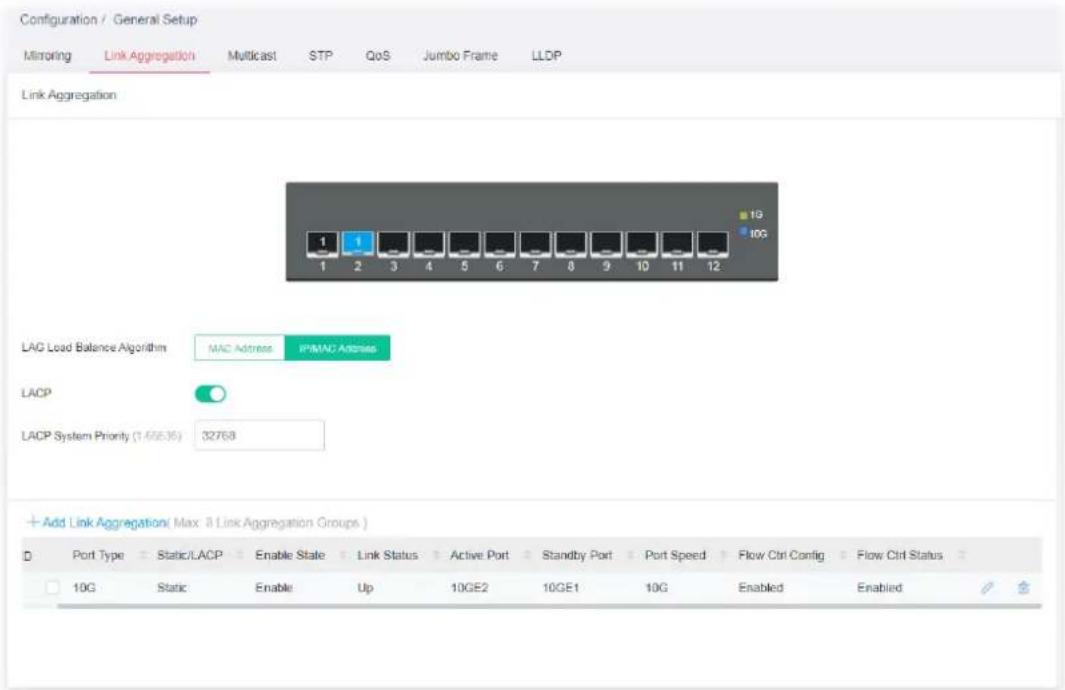Click Add Link Aggregation
This screenshot has height=690, width=1065.
97,522
